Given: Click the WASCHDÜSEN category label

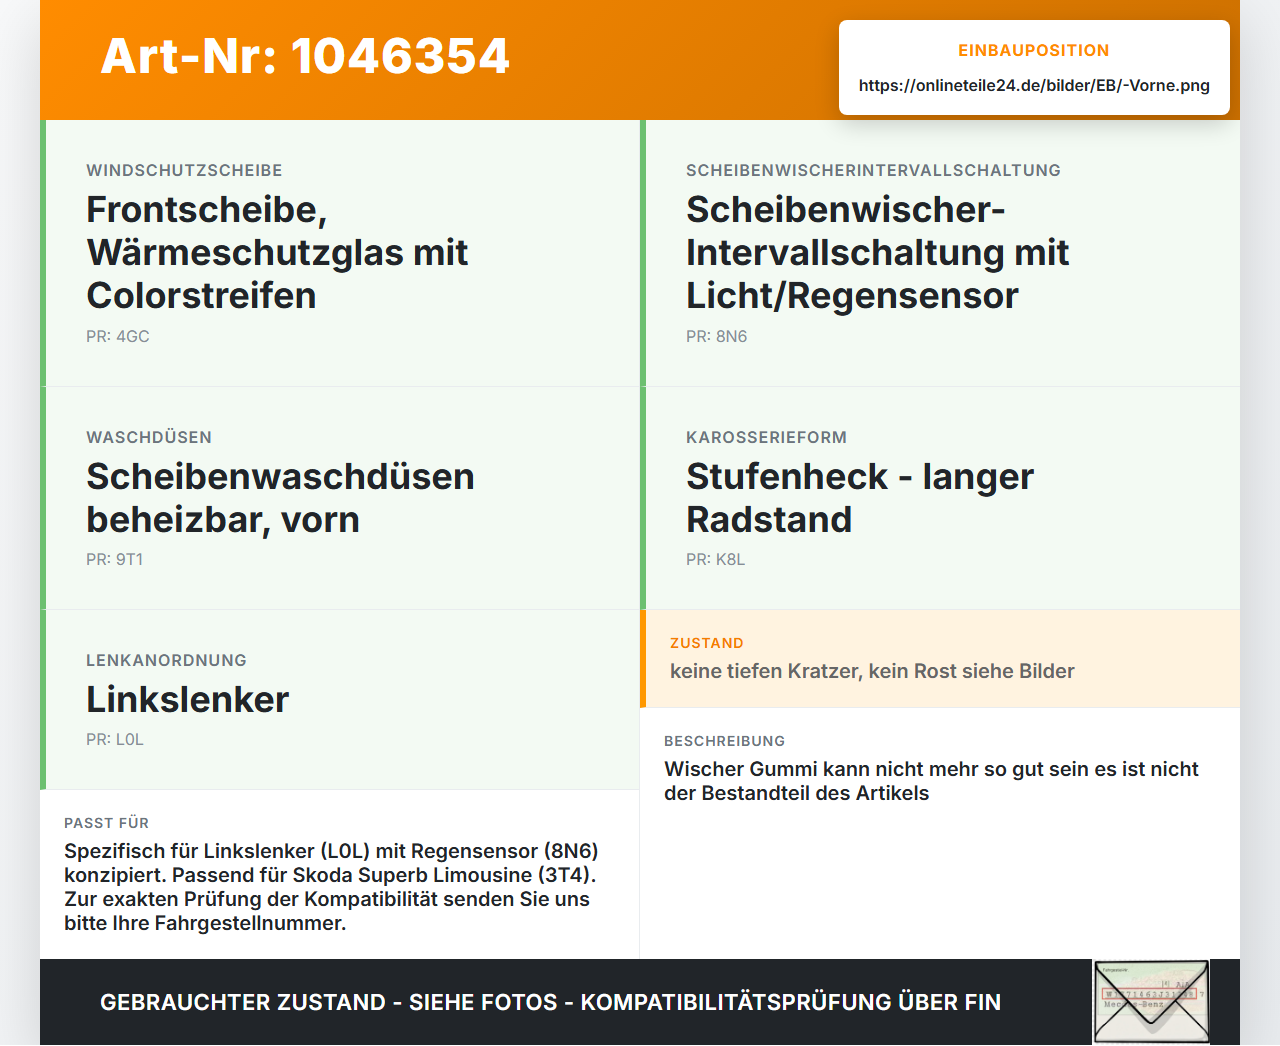Looking at the screenshot, I should click(149, 438).
